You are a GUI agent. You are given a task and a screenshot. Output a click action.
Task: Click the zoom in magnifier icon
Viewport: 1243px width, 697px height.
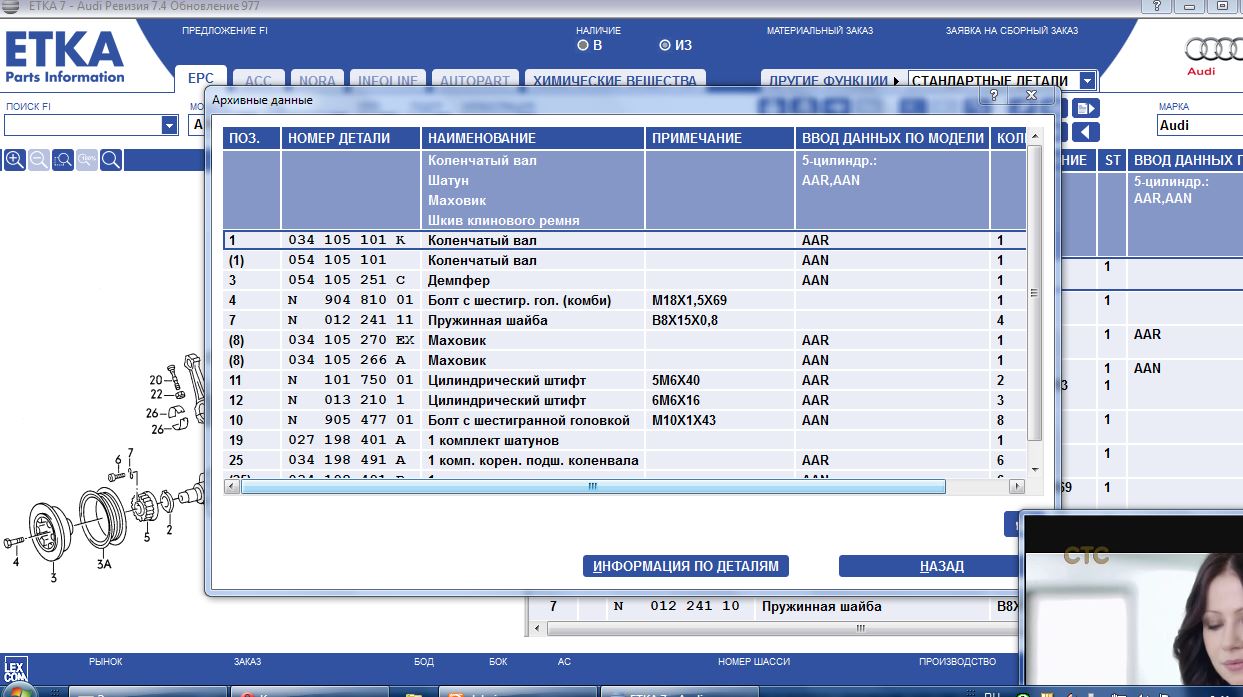click(15, 160)
